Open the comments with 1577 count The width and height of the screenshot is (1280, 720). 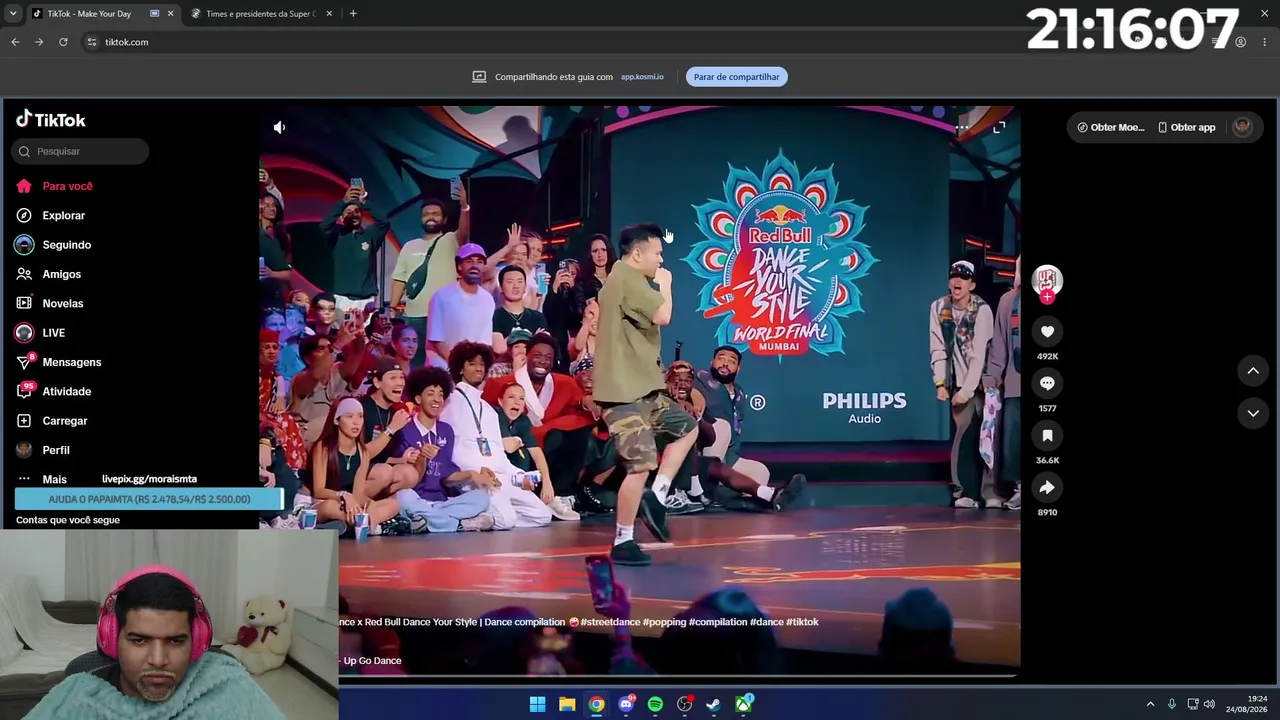(x=1047, y=383)
